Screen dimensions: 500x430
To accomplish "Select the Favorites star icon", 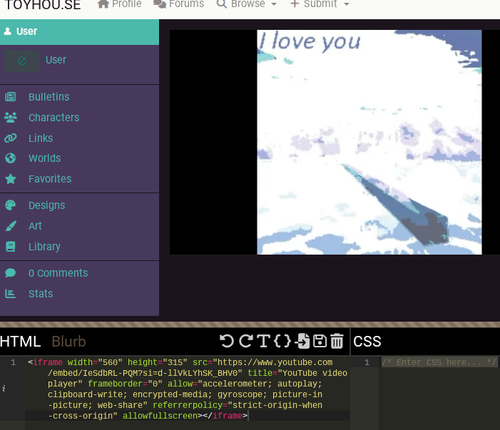I will pyautogui.click(x=10, y=179).
